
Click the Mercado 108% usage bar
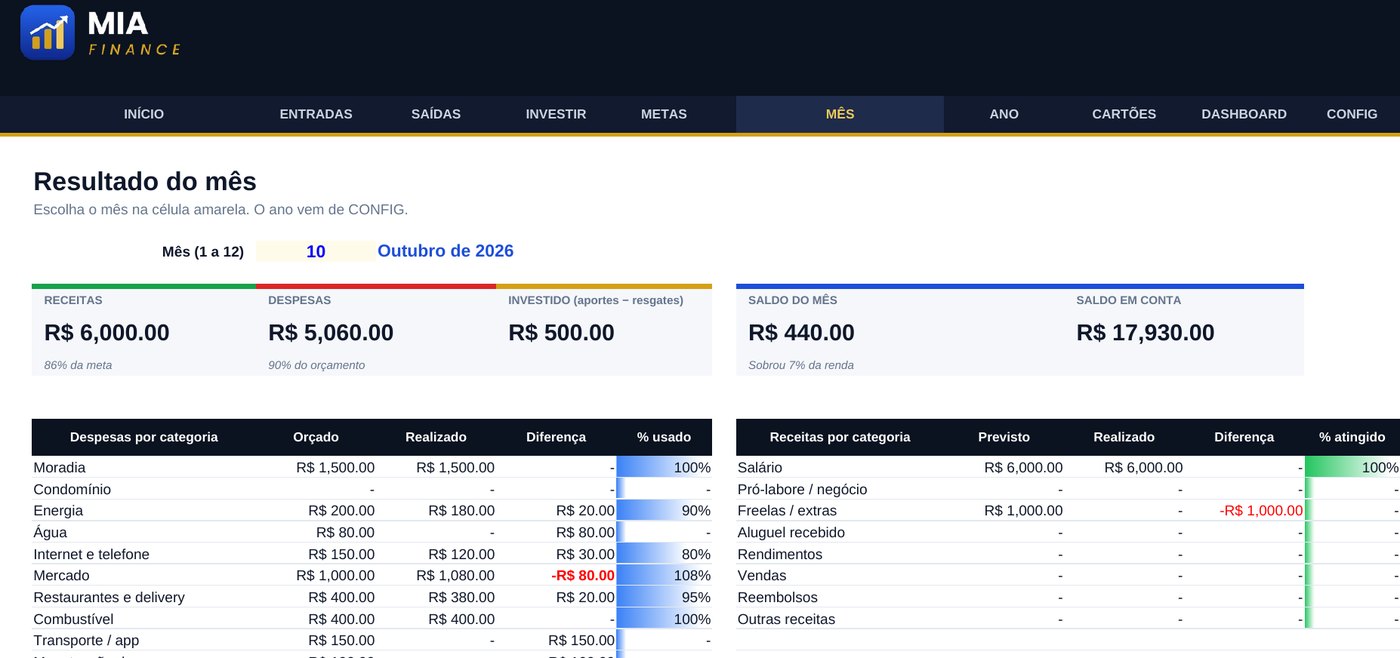click(664, 575)
